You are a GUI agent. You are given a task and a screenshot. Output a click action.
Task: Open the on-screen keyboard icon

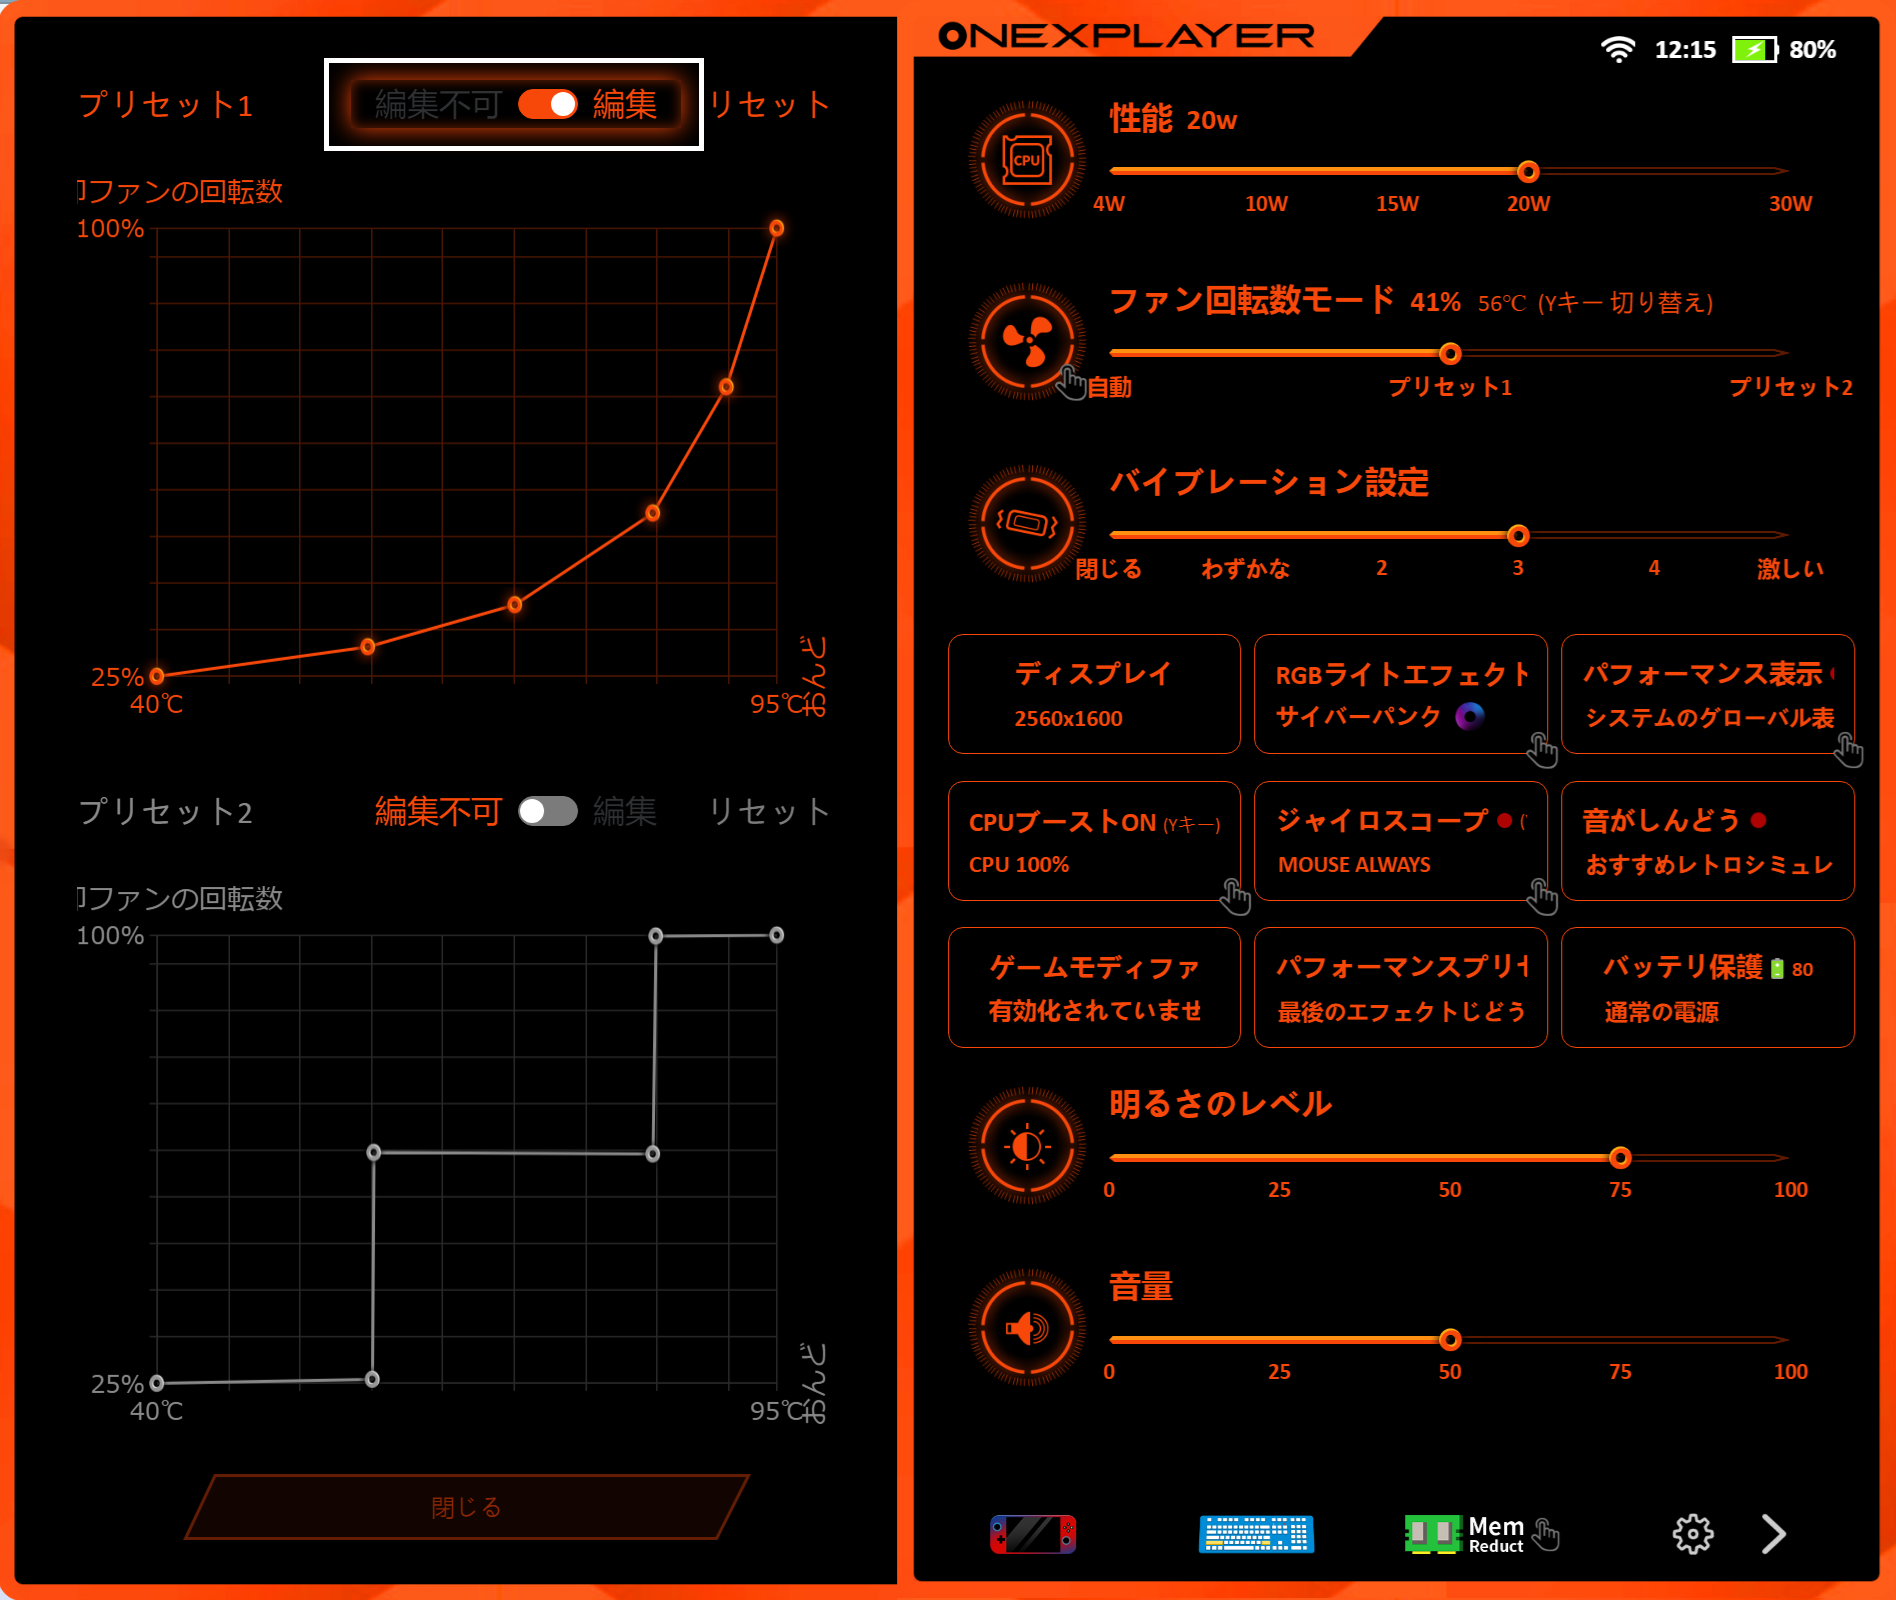tap(1256, 1534)
